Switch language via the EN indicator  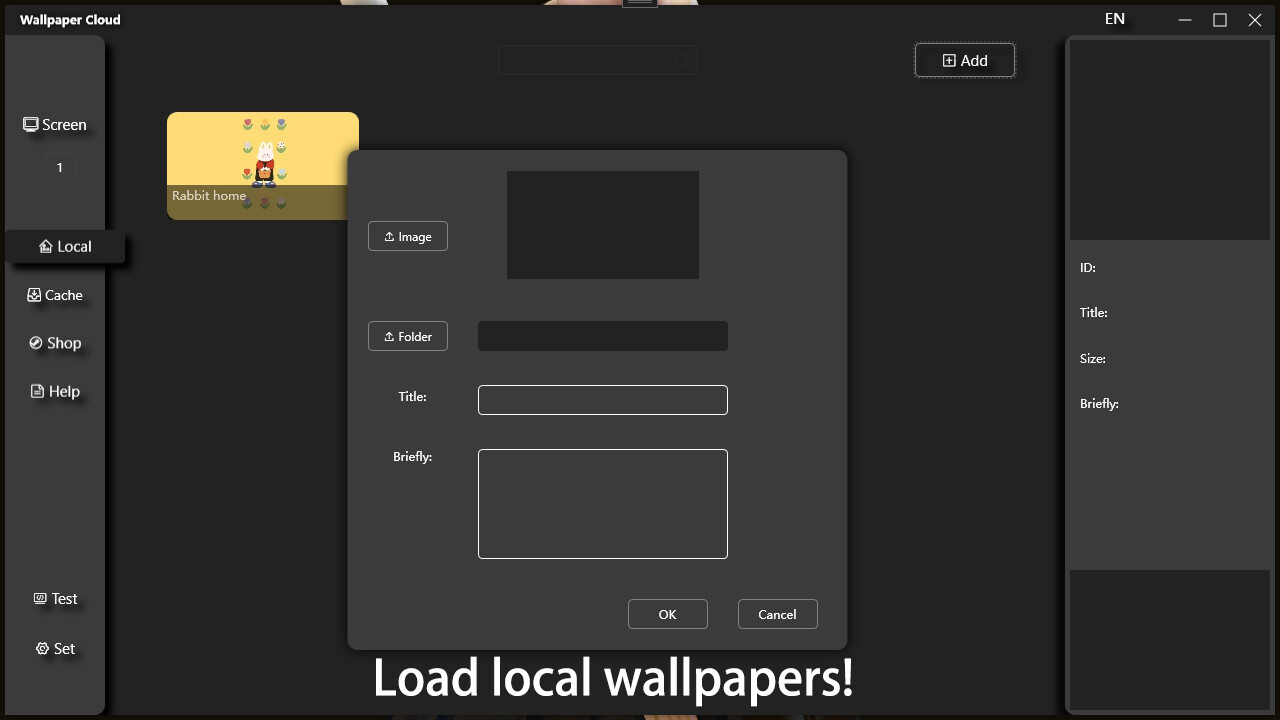[x=1114, y=18]
